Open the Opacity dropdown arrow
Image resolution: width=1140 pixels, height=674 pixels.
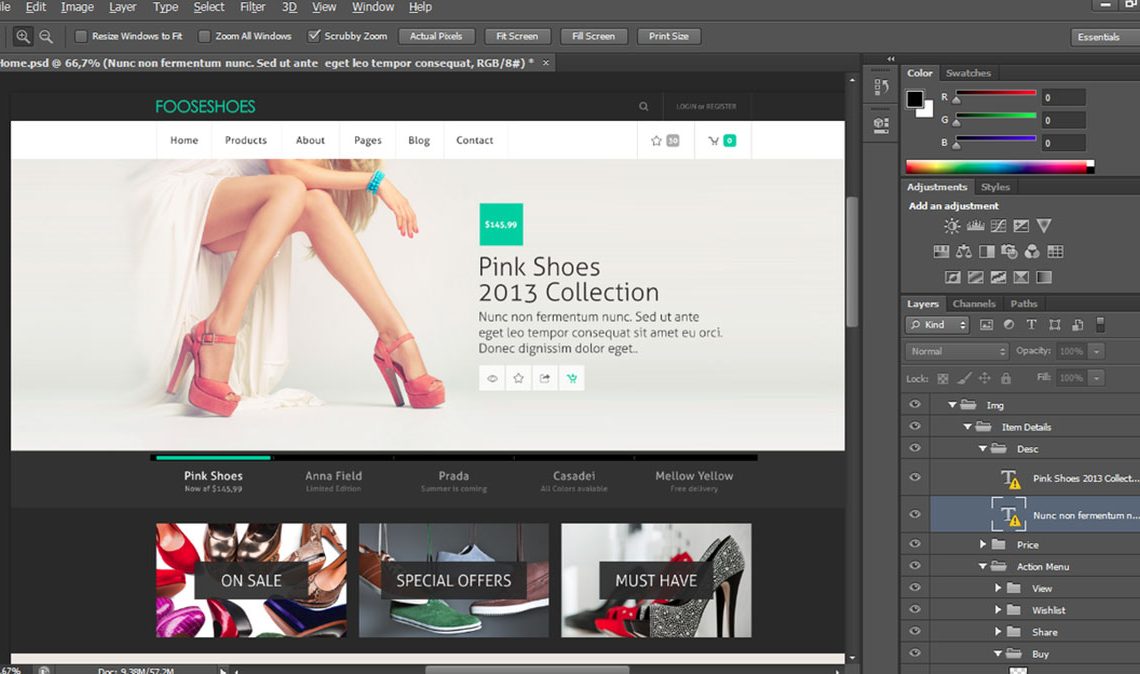pos(1095,351)
